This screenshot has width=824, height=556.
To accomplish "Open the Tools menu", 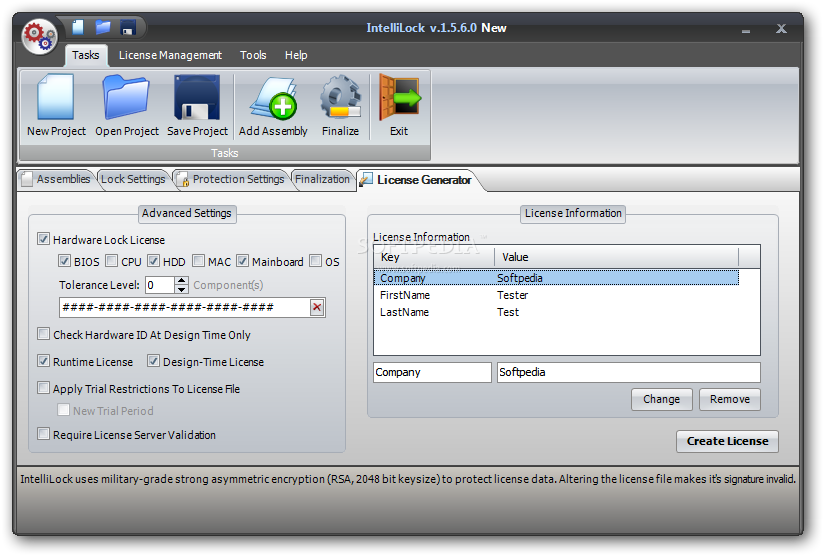I will point(253,55).
